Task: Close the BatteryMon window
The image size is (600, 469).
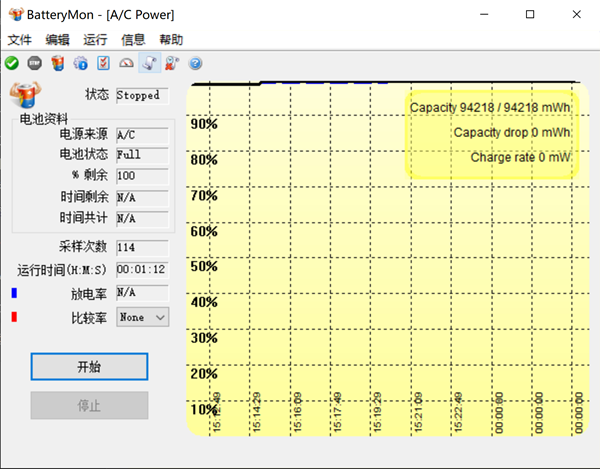Action: (577, 15)
